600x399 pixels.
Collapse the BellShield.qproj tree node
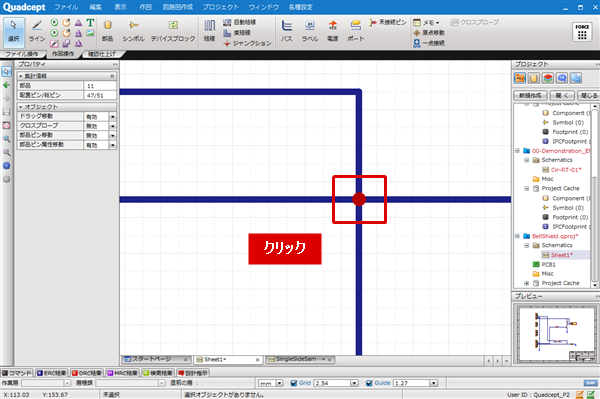click(517, 236)
